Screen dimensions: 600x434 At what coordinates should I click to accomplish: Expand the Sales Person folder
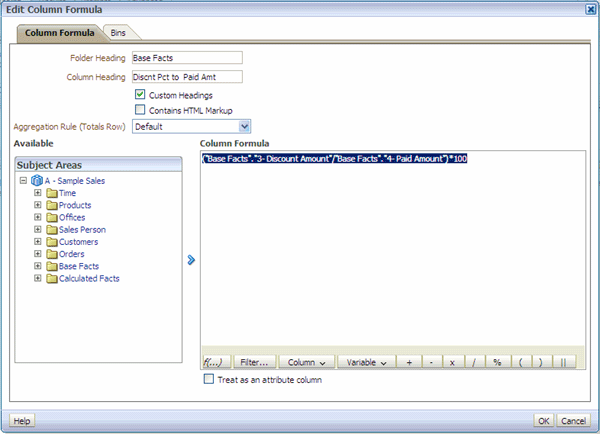pyautogui.click(x=38, y=229)
